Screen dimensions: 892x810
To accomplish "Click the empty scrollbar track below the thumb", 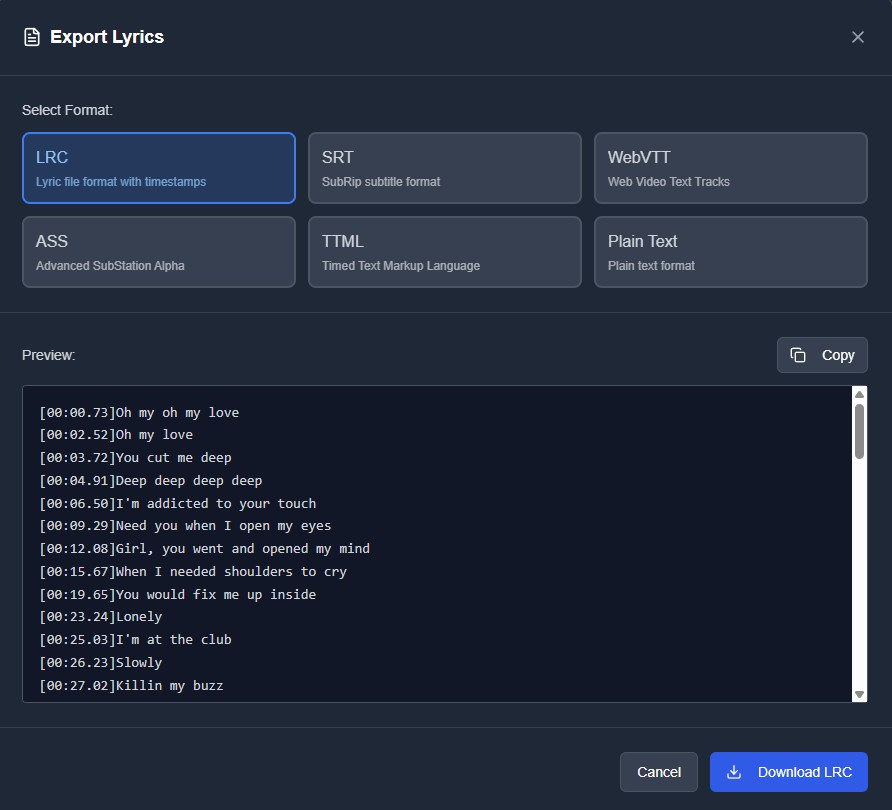I will tap(859, 580).
